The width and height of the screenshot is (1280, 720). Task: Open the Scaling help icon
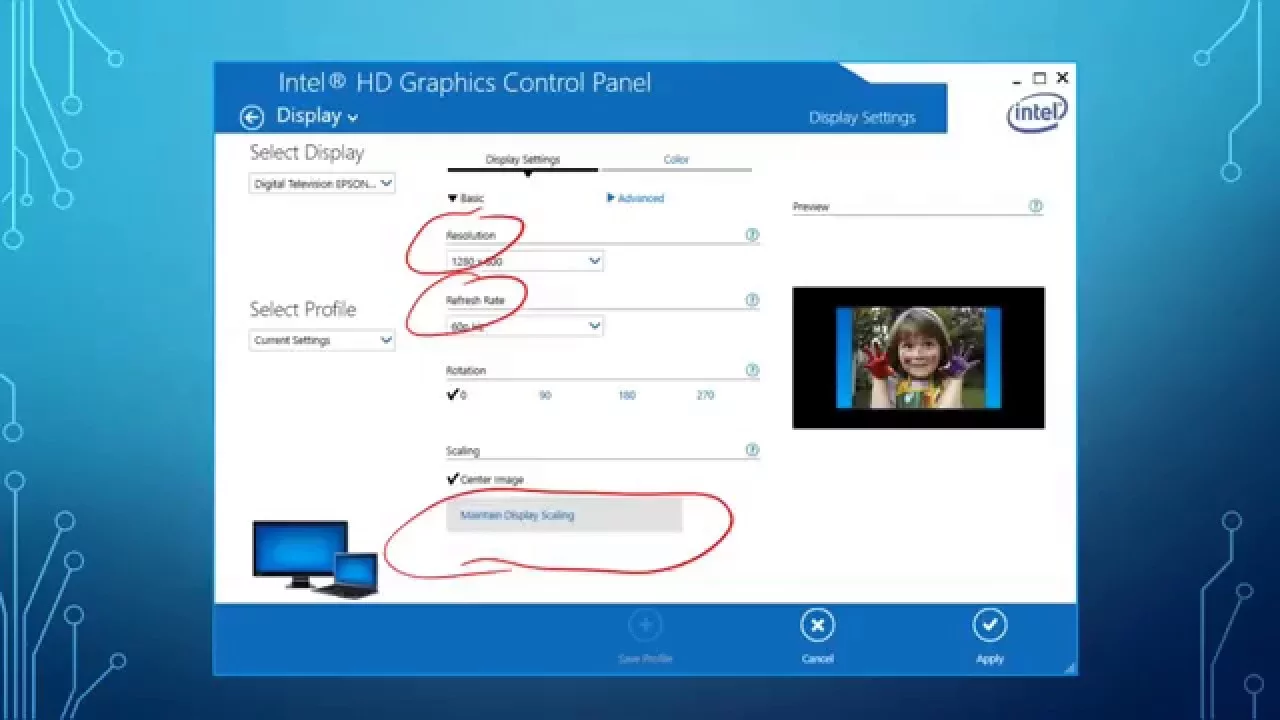[752, 450]
